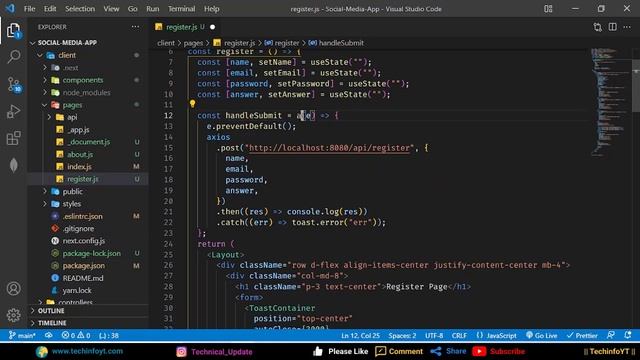The height and width of the screenshot is (360, 640).
Task: Open _document.js in the explorer
Action: click(88, 142)
